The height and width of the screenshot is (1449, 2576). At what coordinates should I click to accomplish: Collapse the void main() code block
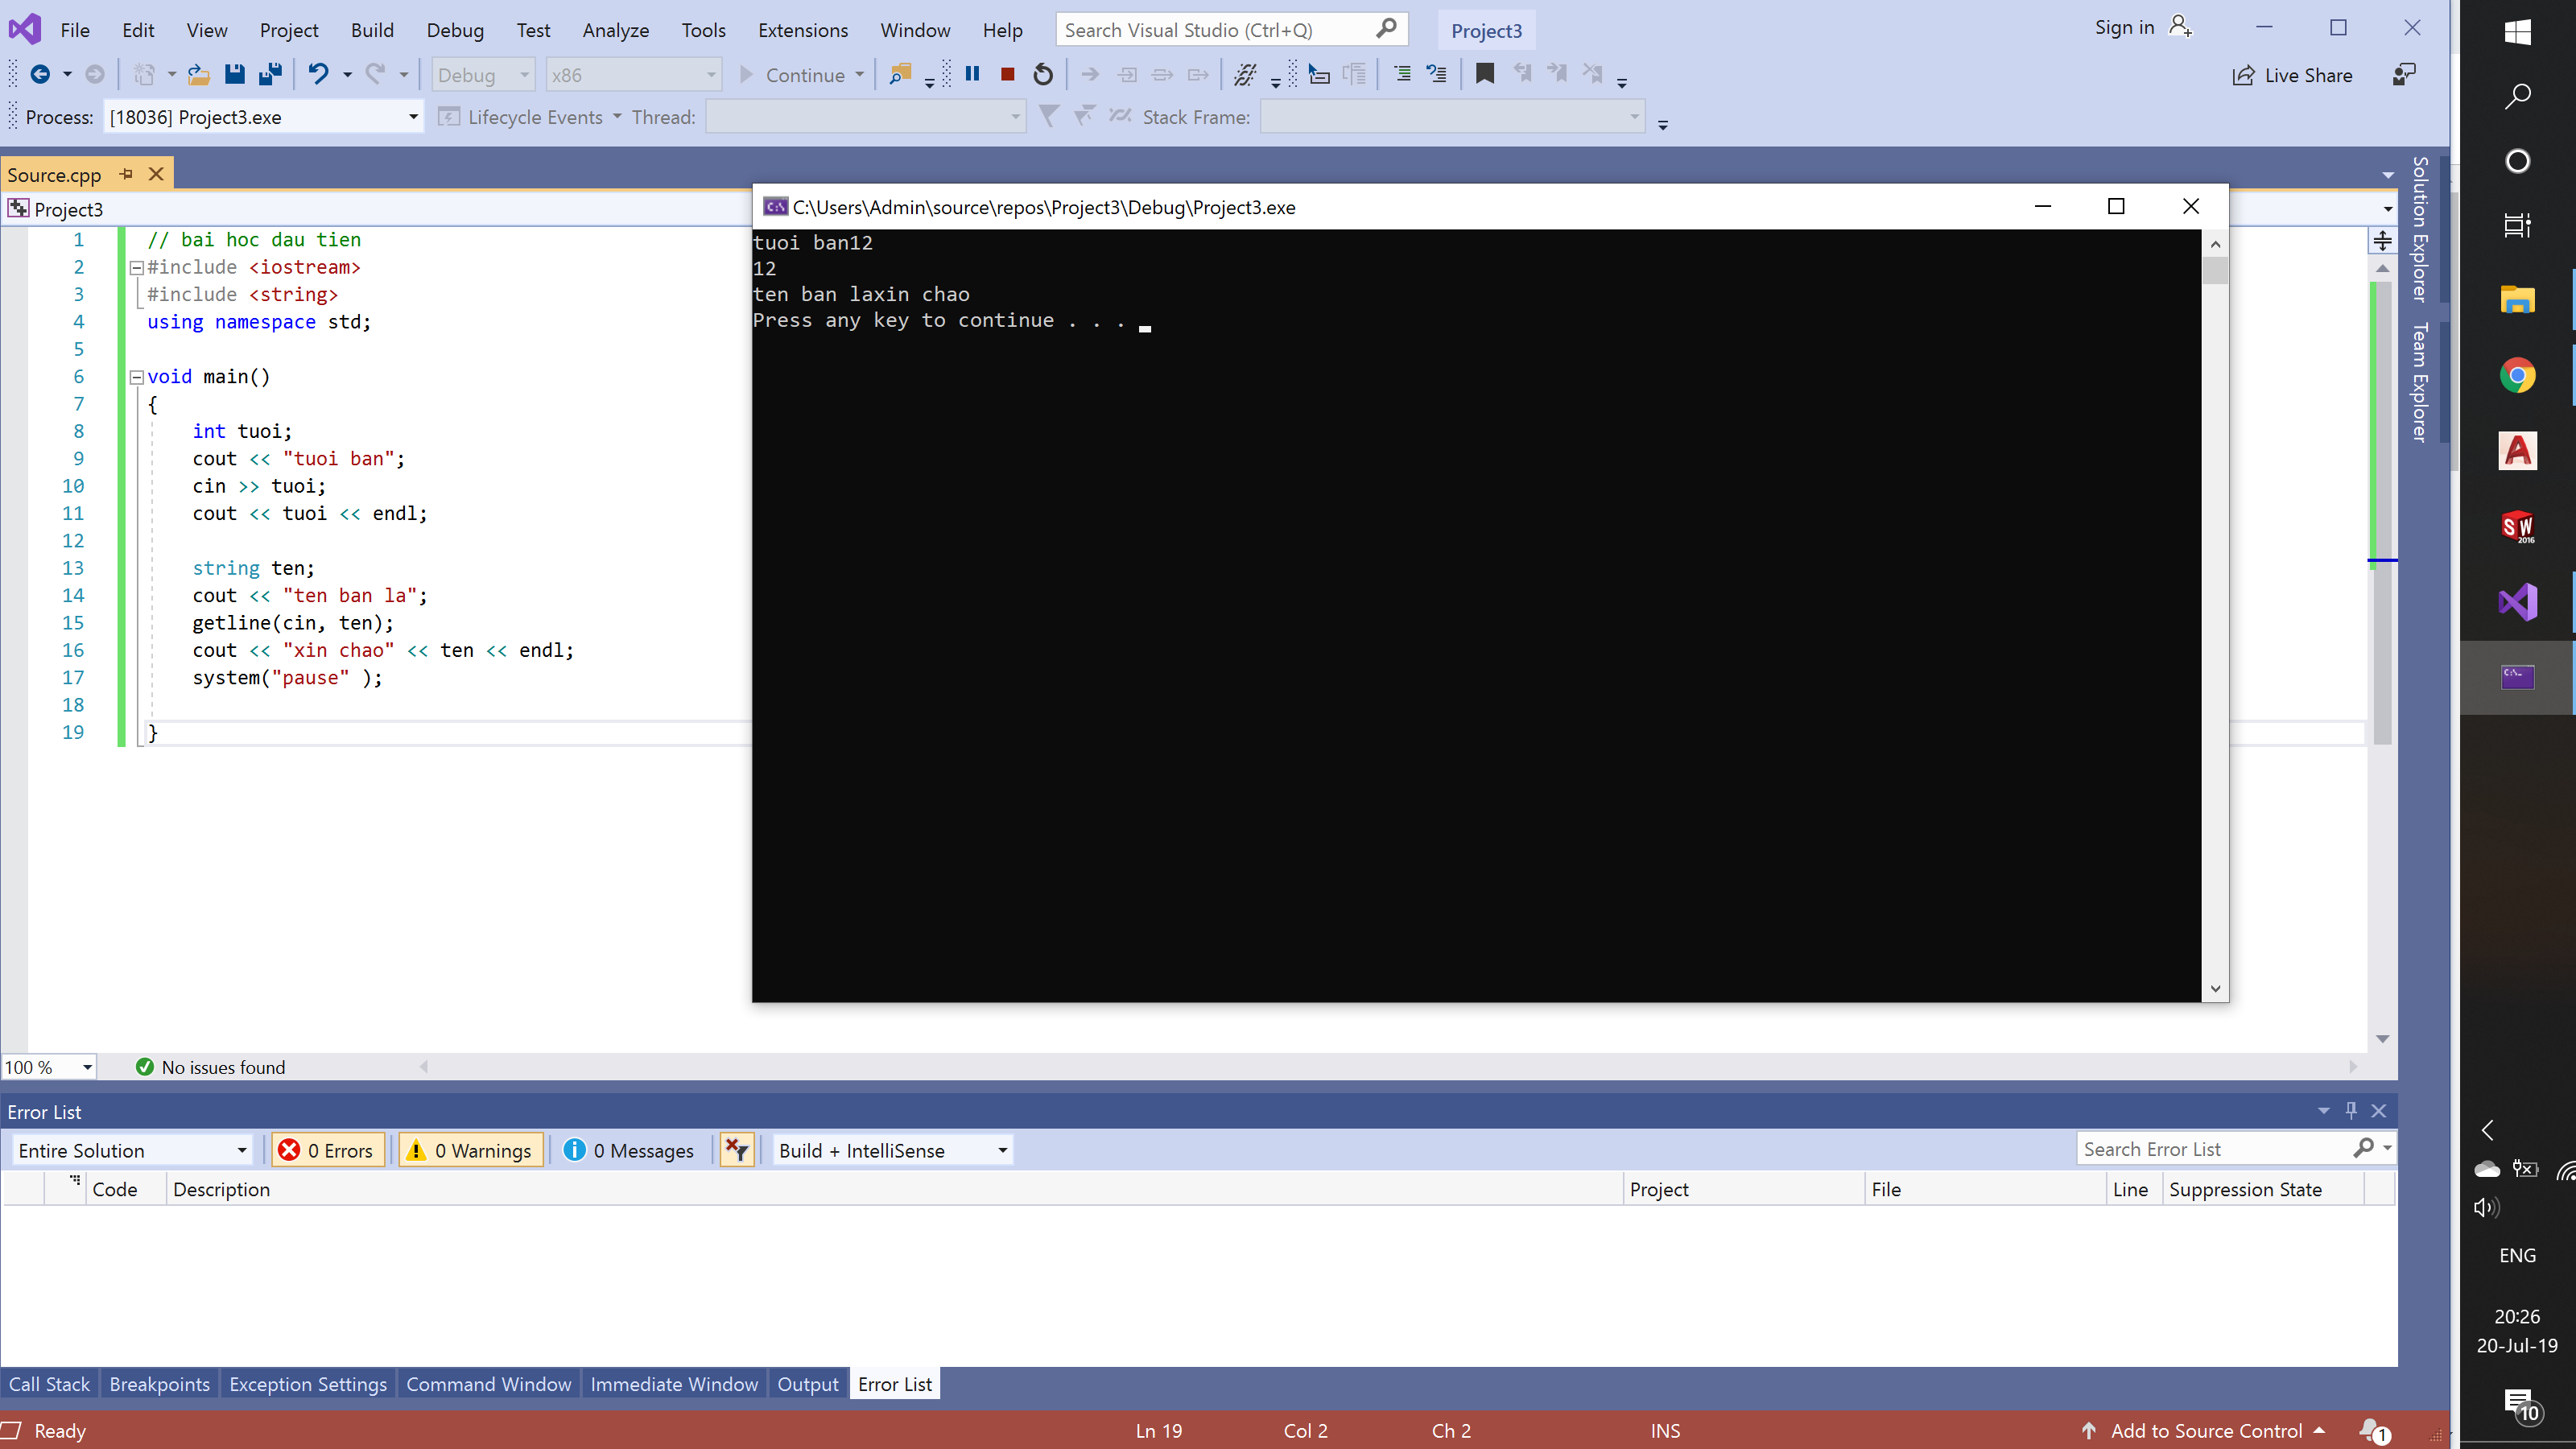136,377
